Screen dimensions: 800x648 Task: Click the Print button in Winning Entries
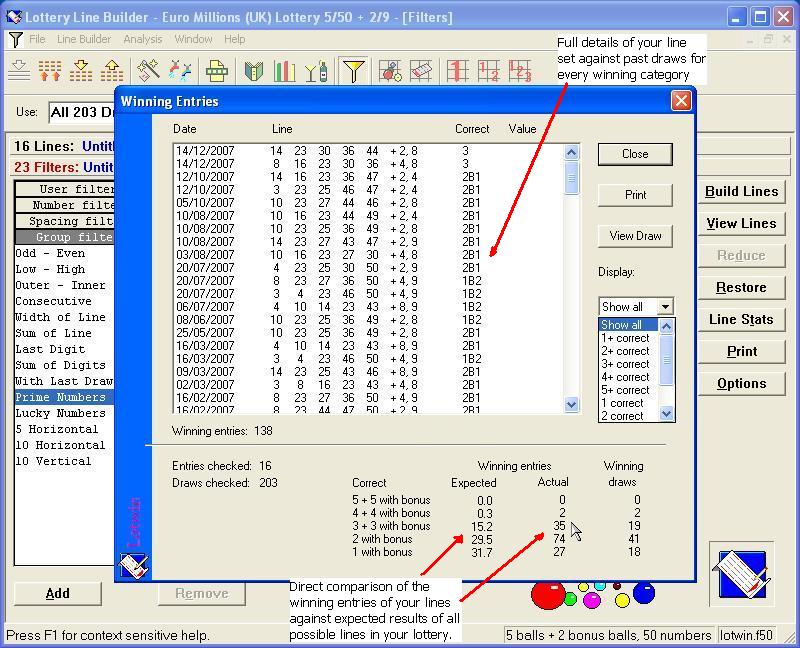pyautogui.click(x=635, y=195)
